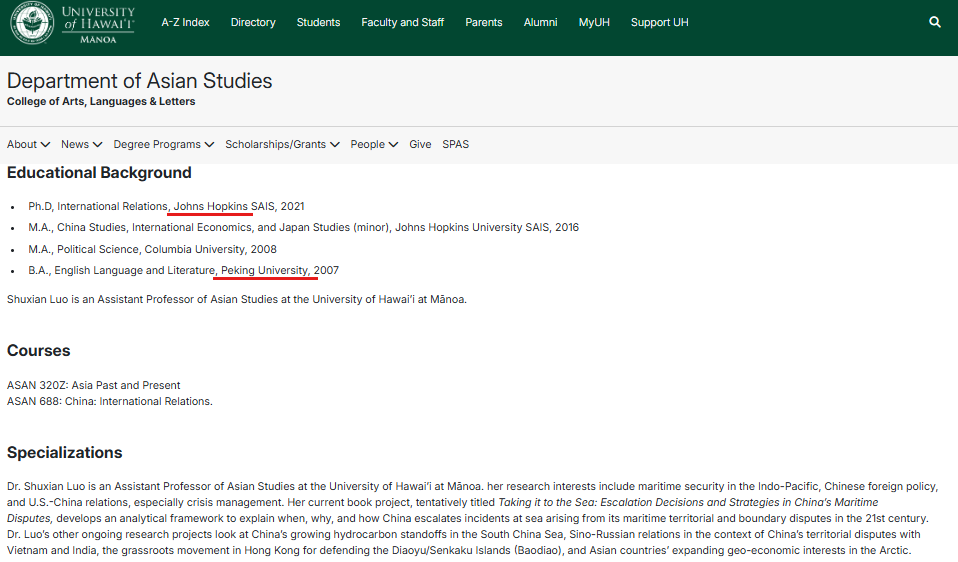958x562 pixels.
Task: Open Faculty and Staff link
Action: click(403, 23)
